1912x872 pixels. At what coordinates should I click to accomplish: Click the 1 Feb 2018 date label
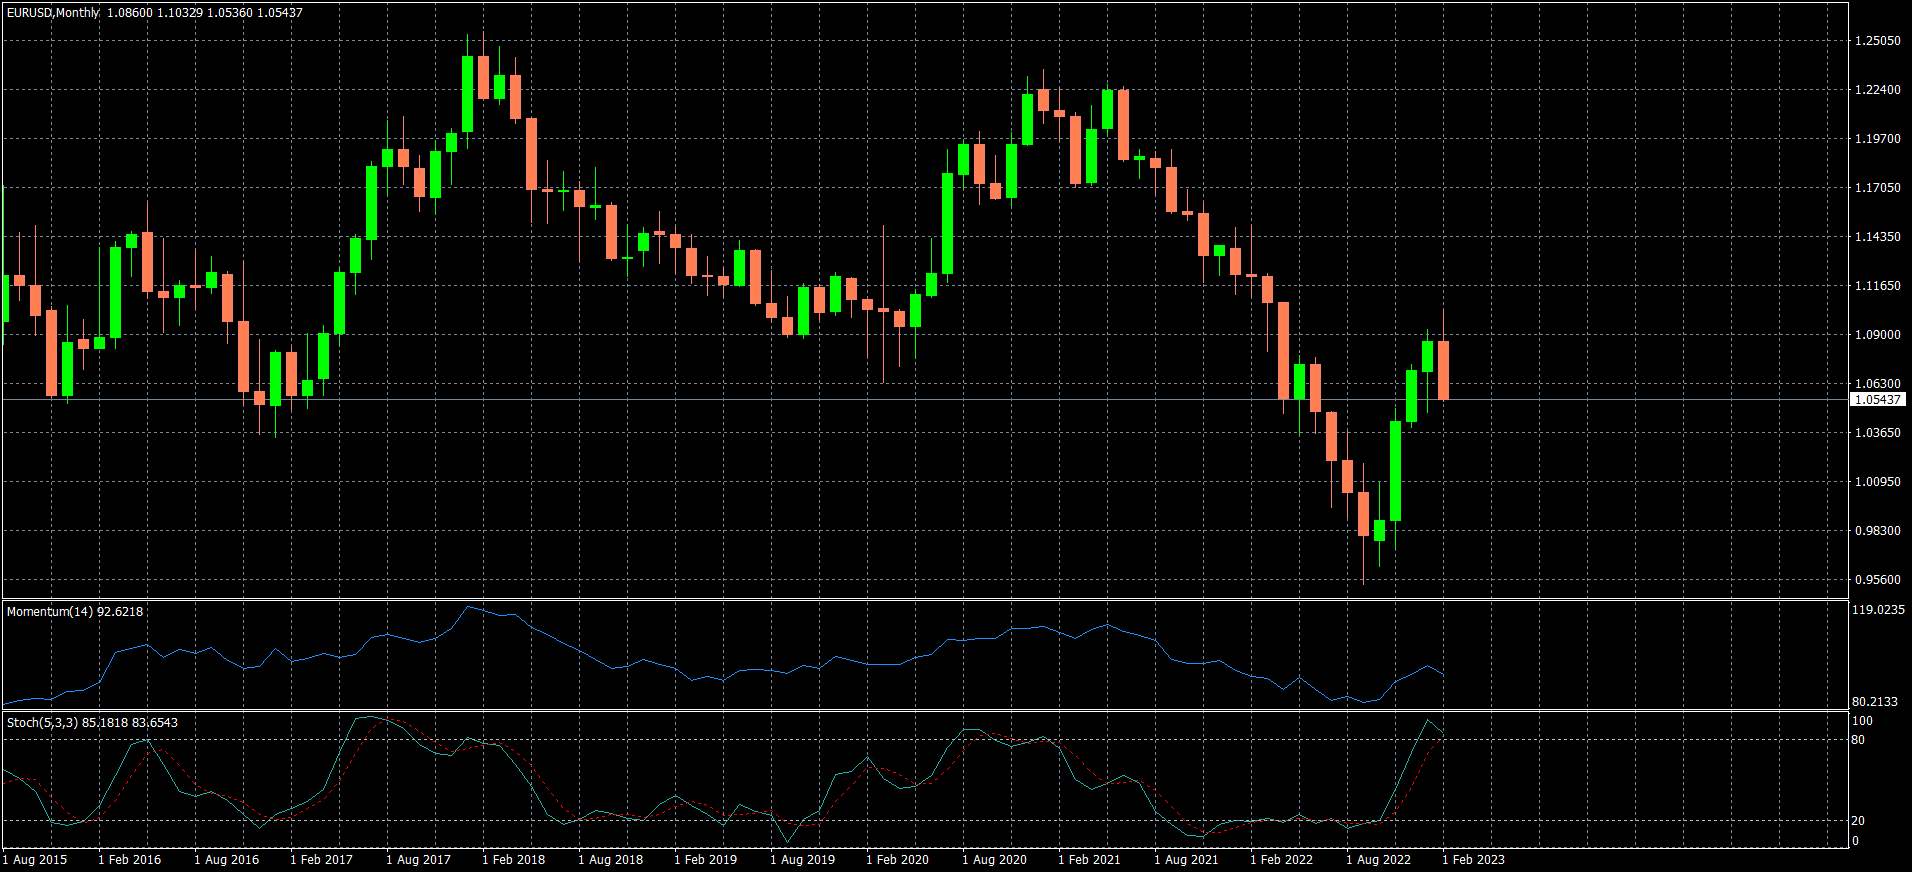514,860
